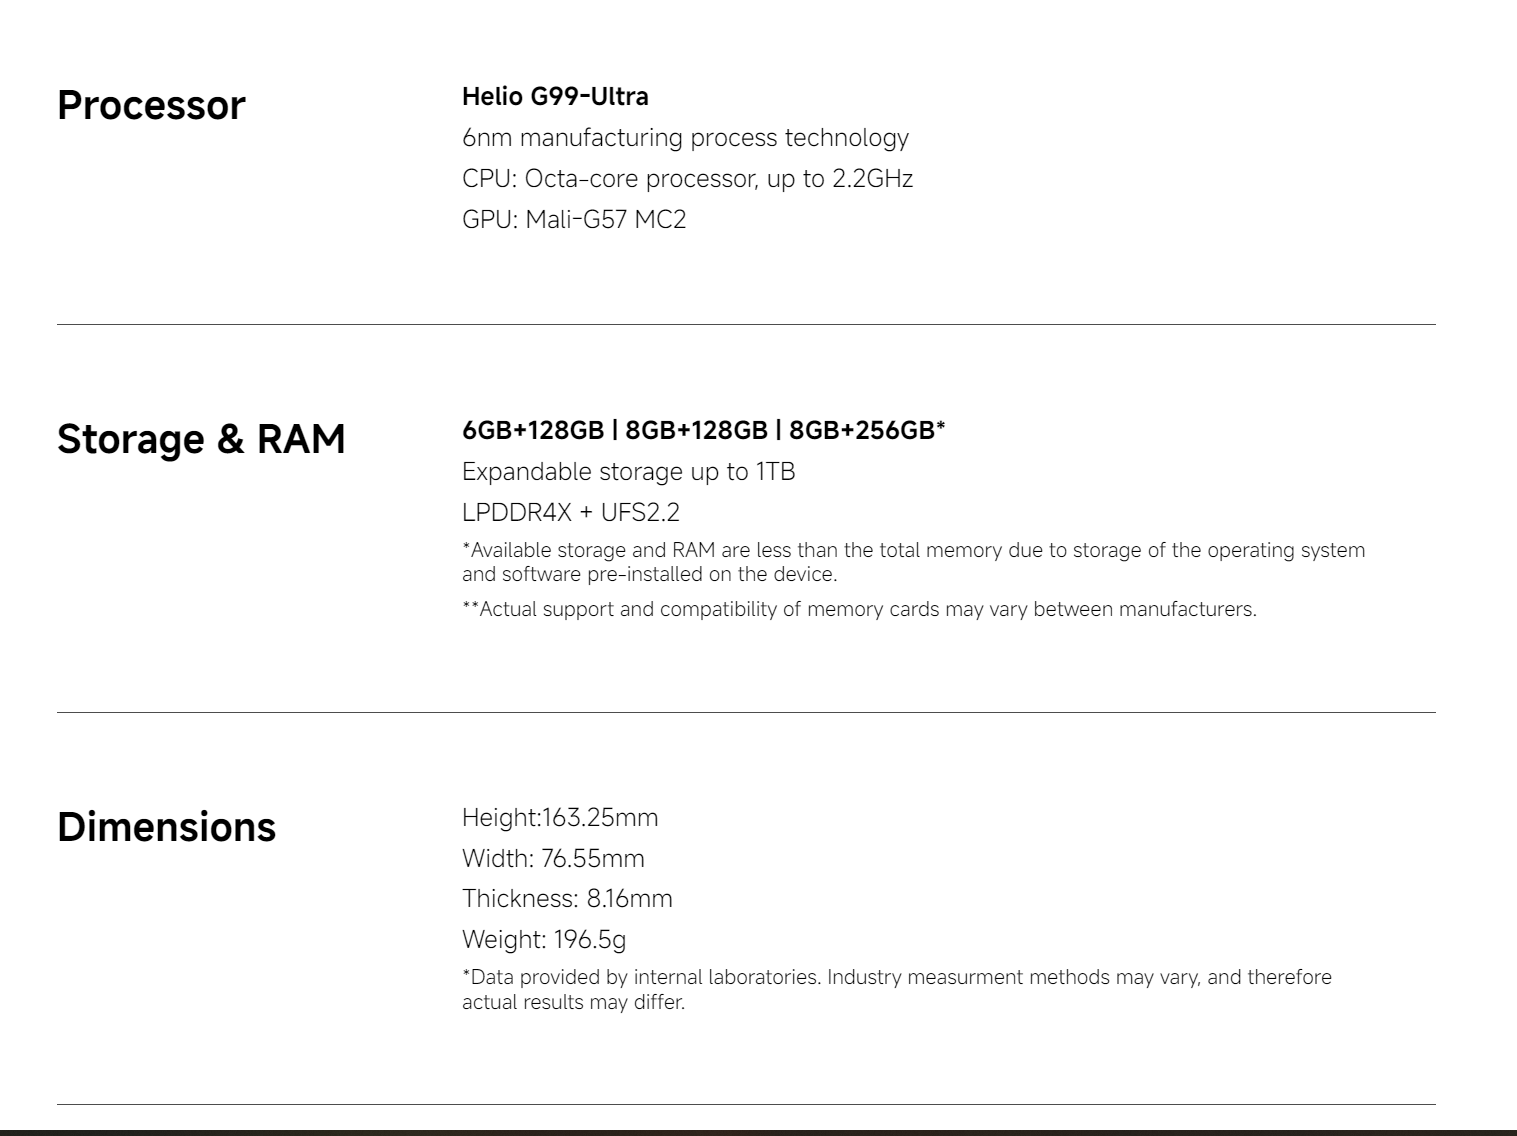
Task: Click the Processor section heading
Action: (x=151, y=106)
